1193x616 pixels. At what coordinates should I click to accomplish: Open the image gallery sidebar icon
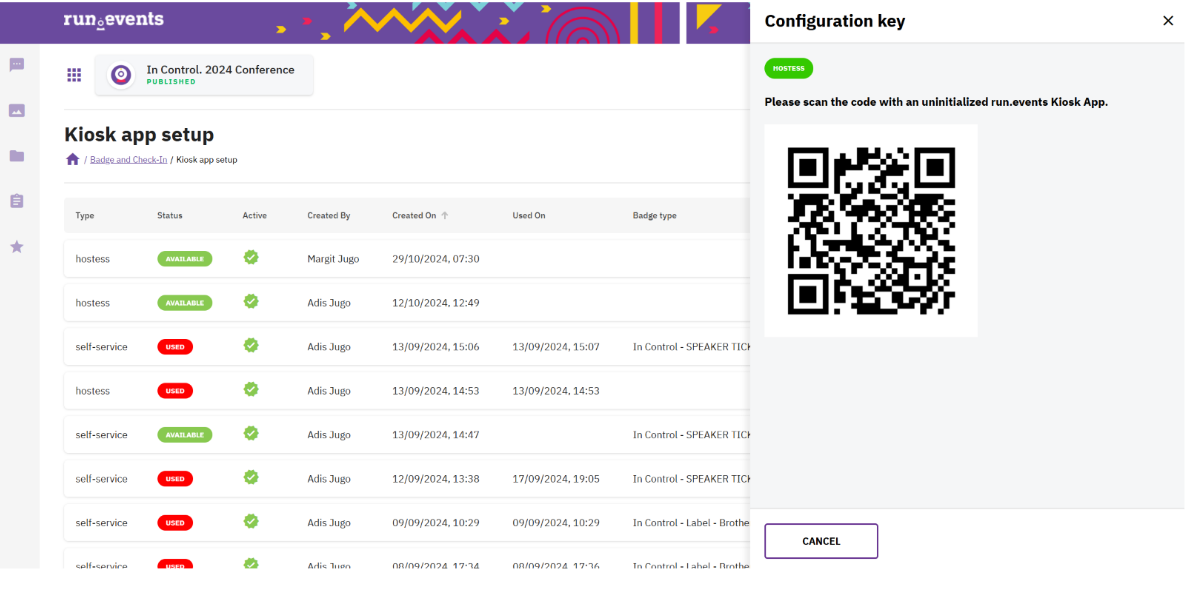tap(17, 111)
